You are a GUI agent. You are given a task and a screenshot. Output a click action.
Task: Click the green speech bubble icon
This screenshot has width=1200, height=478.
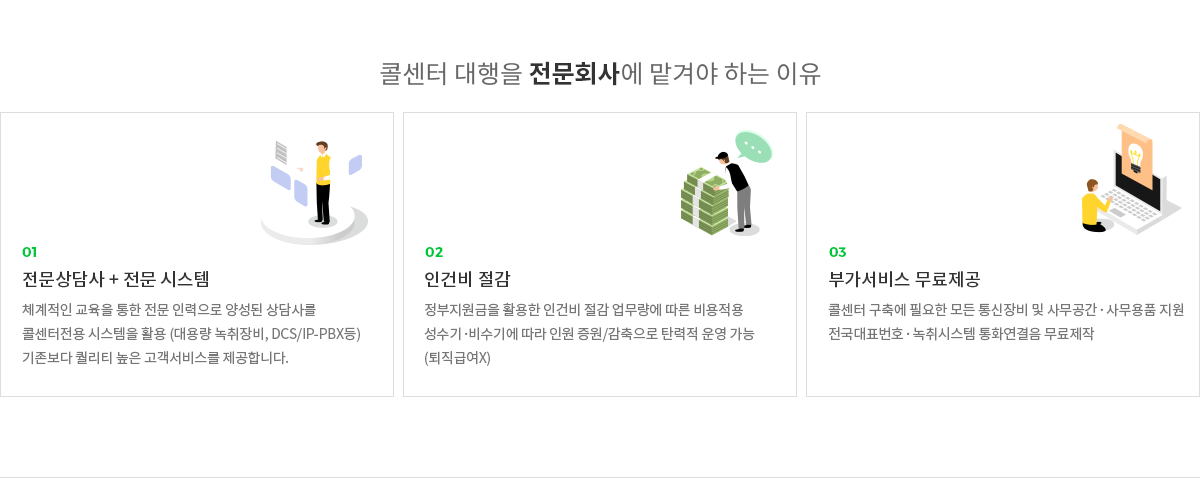pyautogui.click(x=753, y=147)
